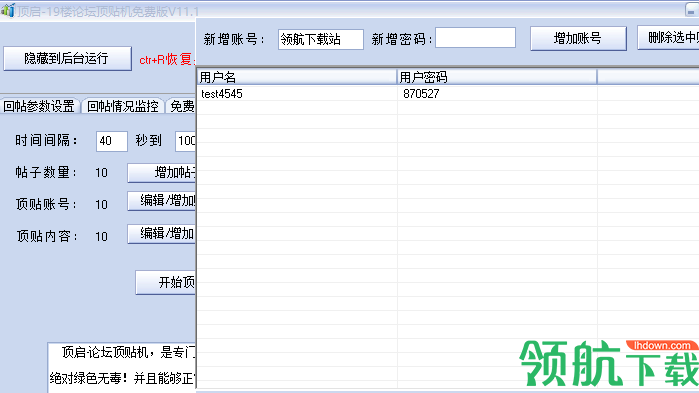
Task: Minimize the window using title bar button
Action: 691,10
